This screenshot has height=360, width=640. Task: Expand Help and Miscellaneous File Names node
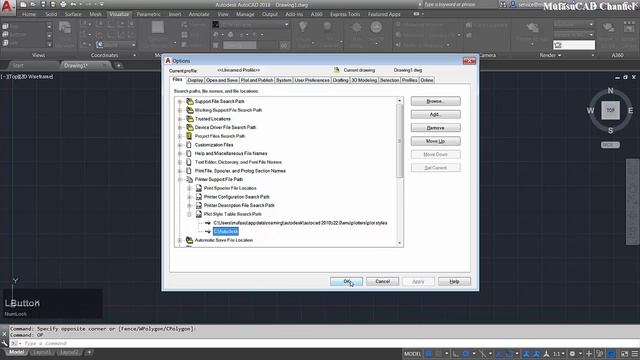tap(180, 153)
